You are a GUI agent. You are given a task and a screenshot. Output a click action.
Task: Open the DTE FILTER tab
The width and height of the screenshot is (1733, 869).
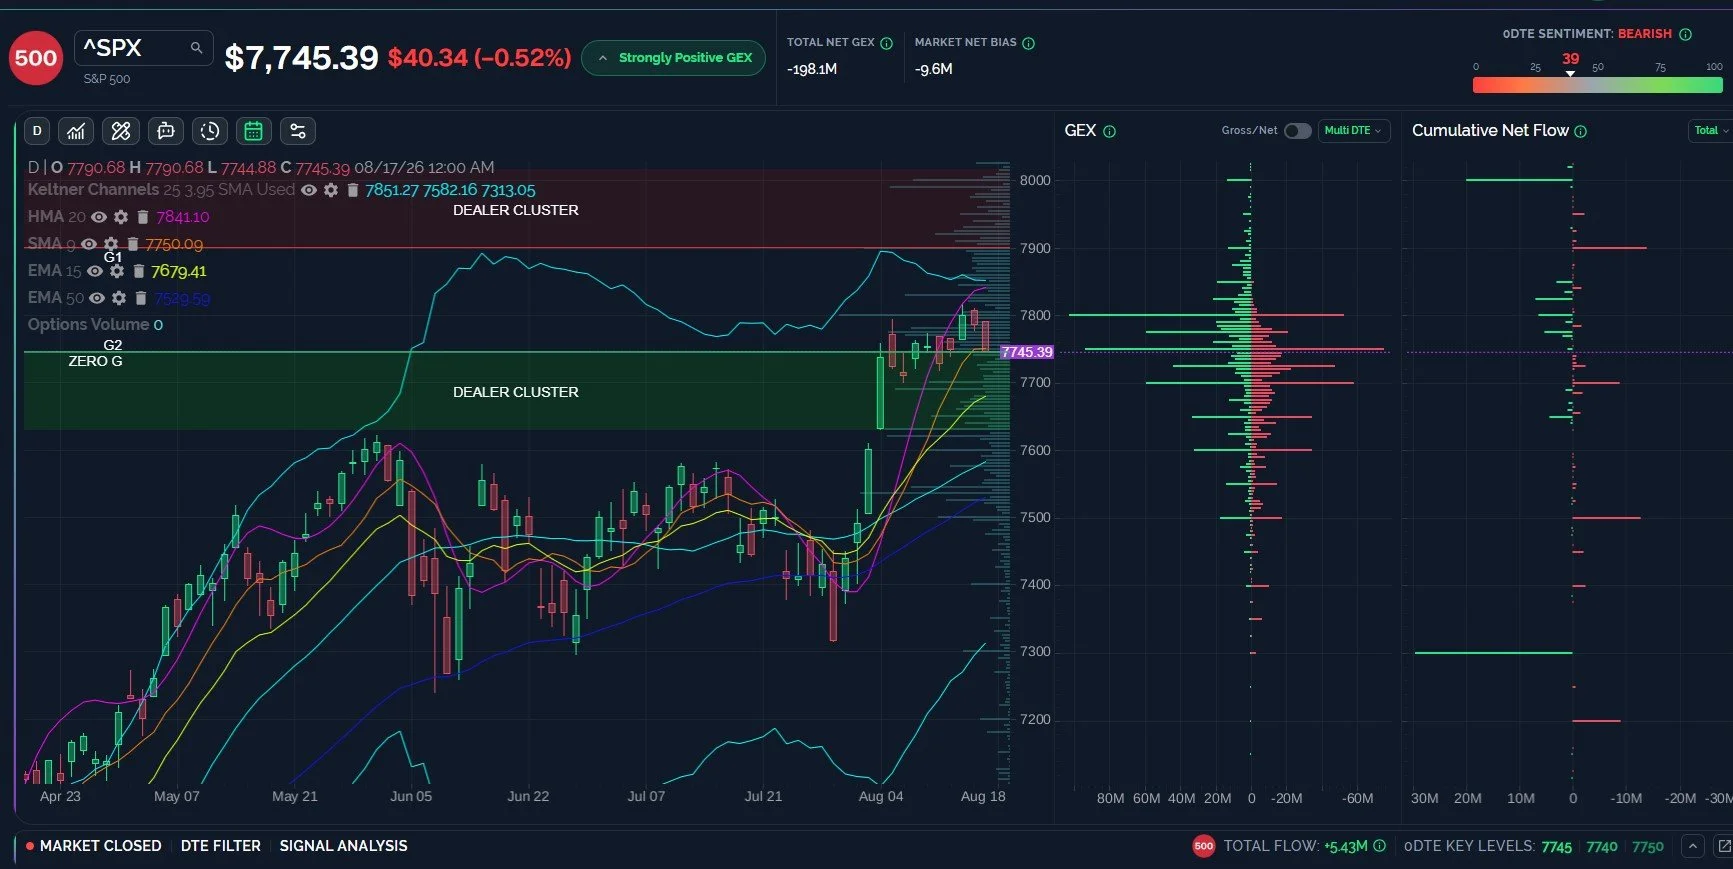tap(220, 846)
